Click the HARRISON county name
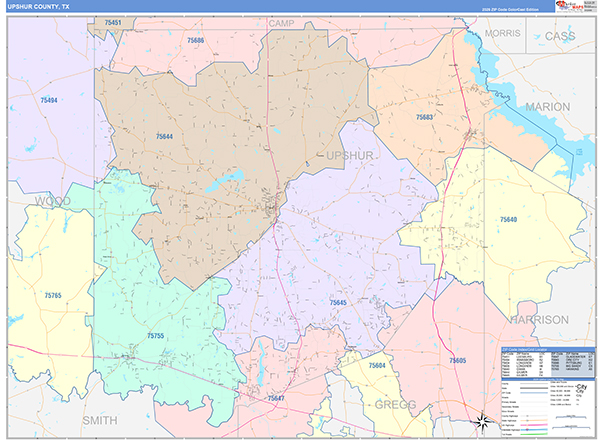Image resolution: width=600 pixels, height=440 pixels. click(540, 319)
